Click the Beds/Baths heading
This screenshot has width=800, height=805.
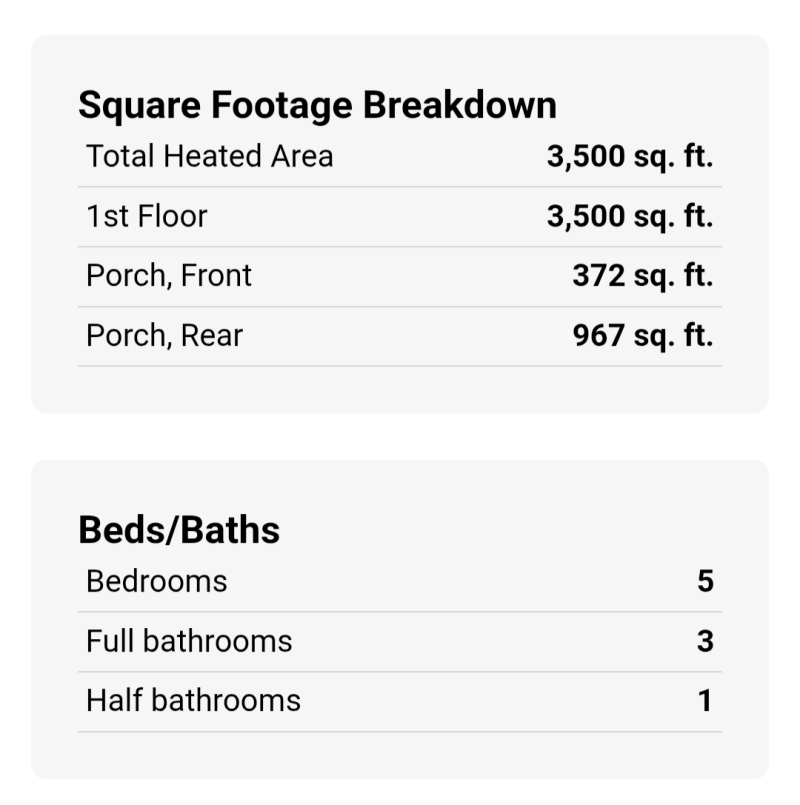pos(179,530)
